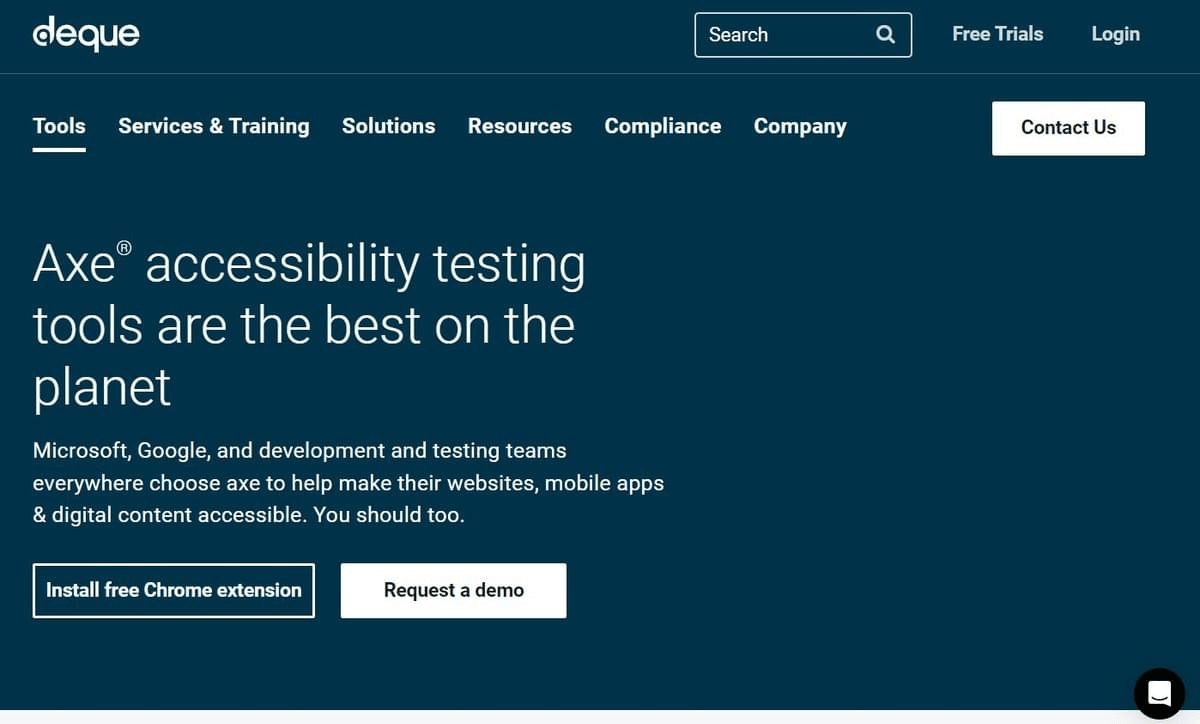Select the Compliance menu item

662,126
